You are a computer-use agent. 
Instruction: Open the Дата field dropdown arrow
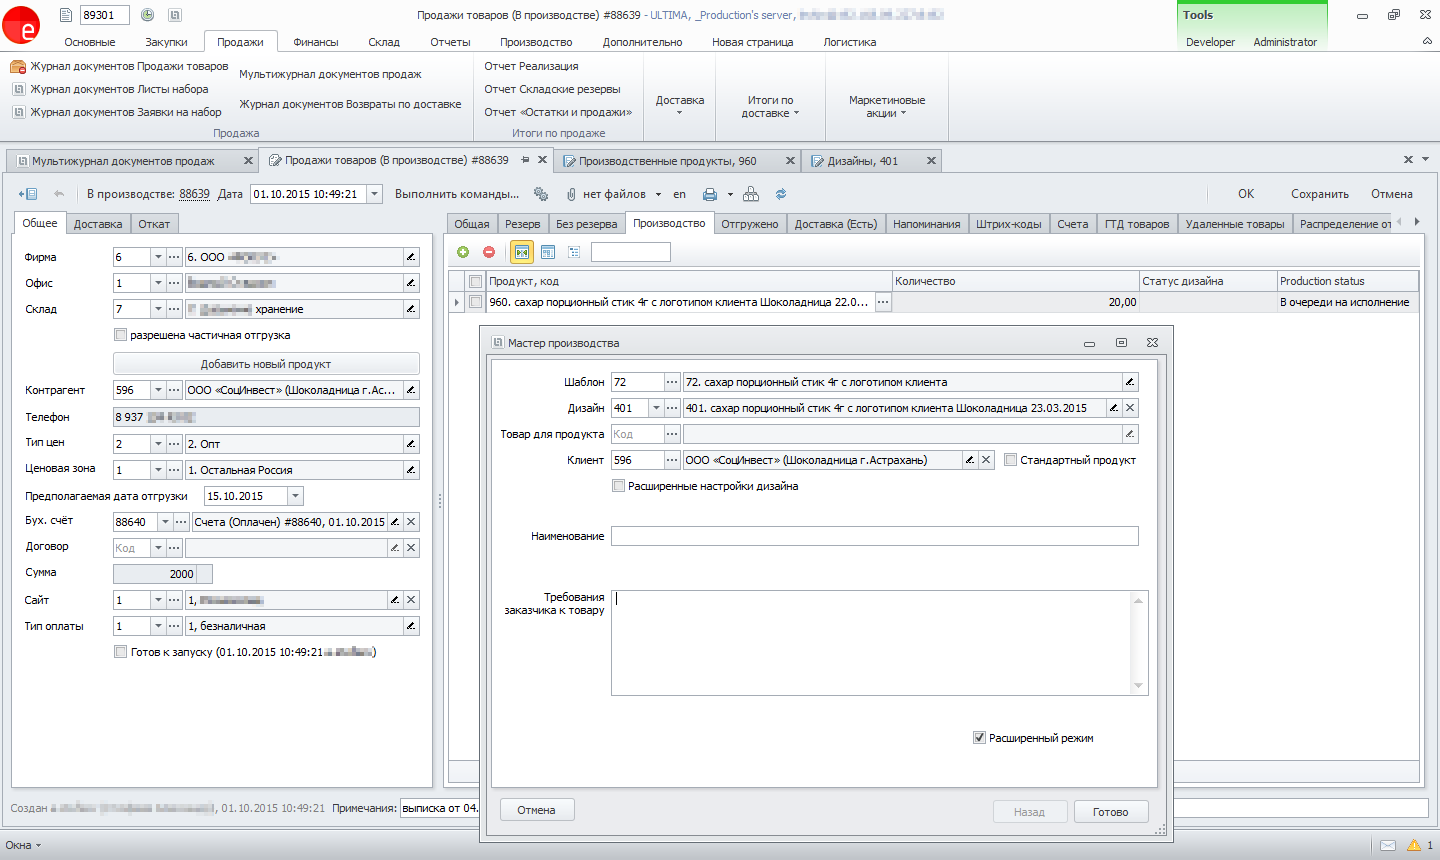(374, 194)
